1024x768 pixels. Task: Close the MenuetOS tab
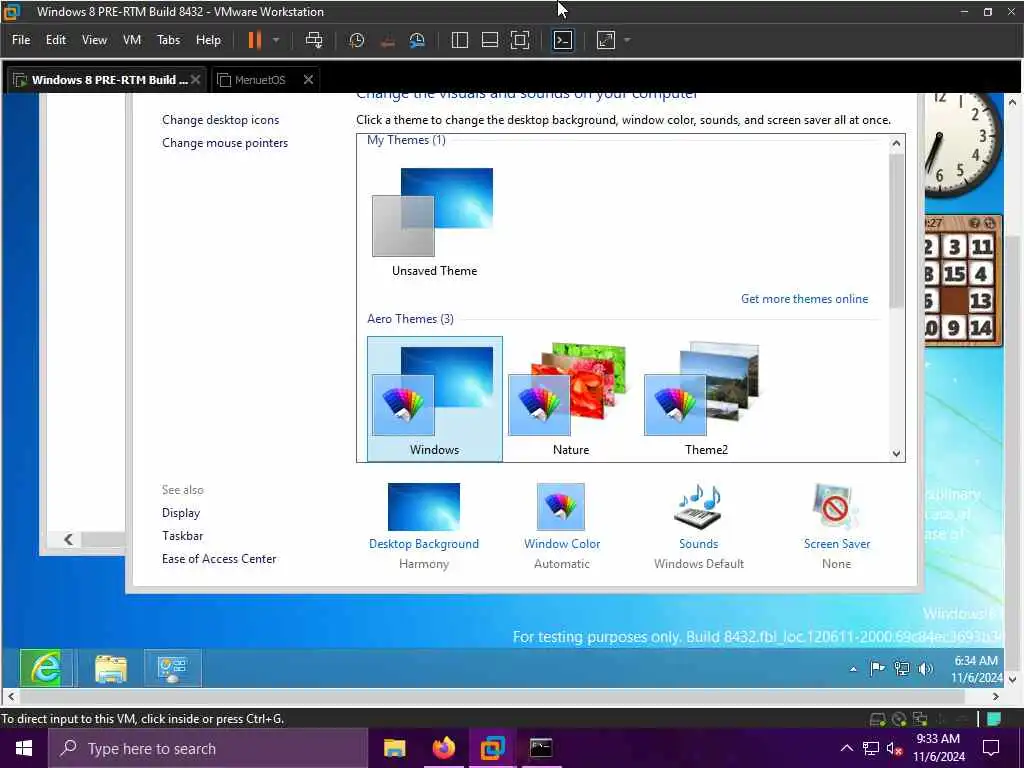click(308, 80)
